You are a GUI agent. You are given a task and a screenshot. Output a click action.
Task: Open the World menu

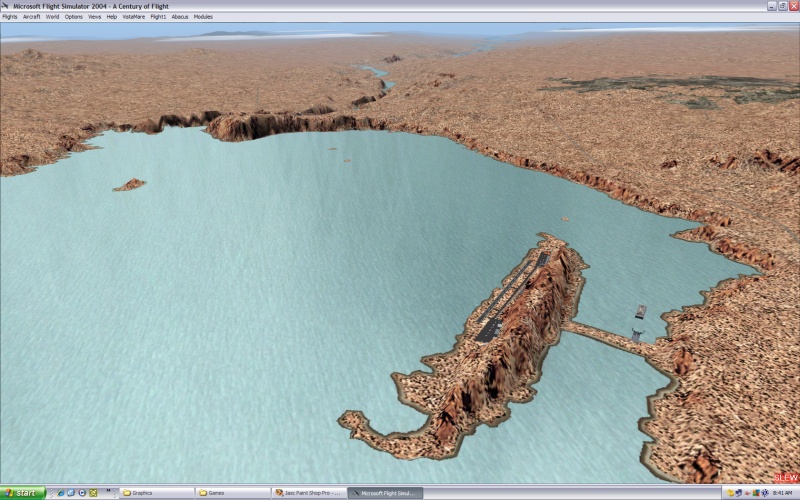[x=53, y=17]
